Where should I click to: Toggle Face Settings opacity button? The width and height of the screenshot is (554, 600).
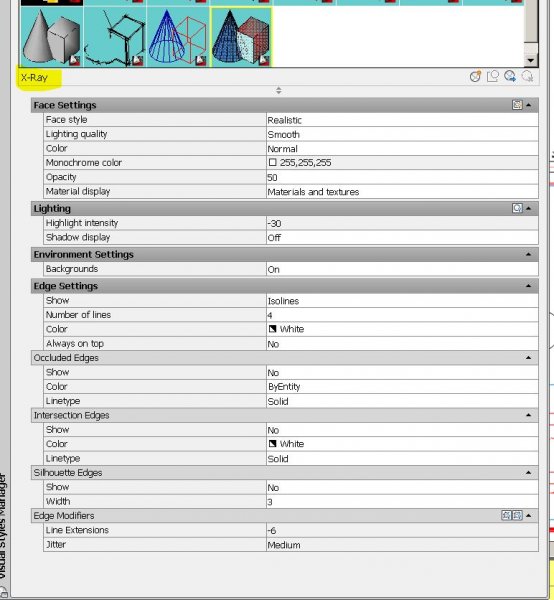coord(517,105)
